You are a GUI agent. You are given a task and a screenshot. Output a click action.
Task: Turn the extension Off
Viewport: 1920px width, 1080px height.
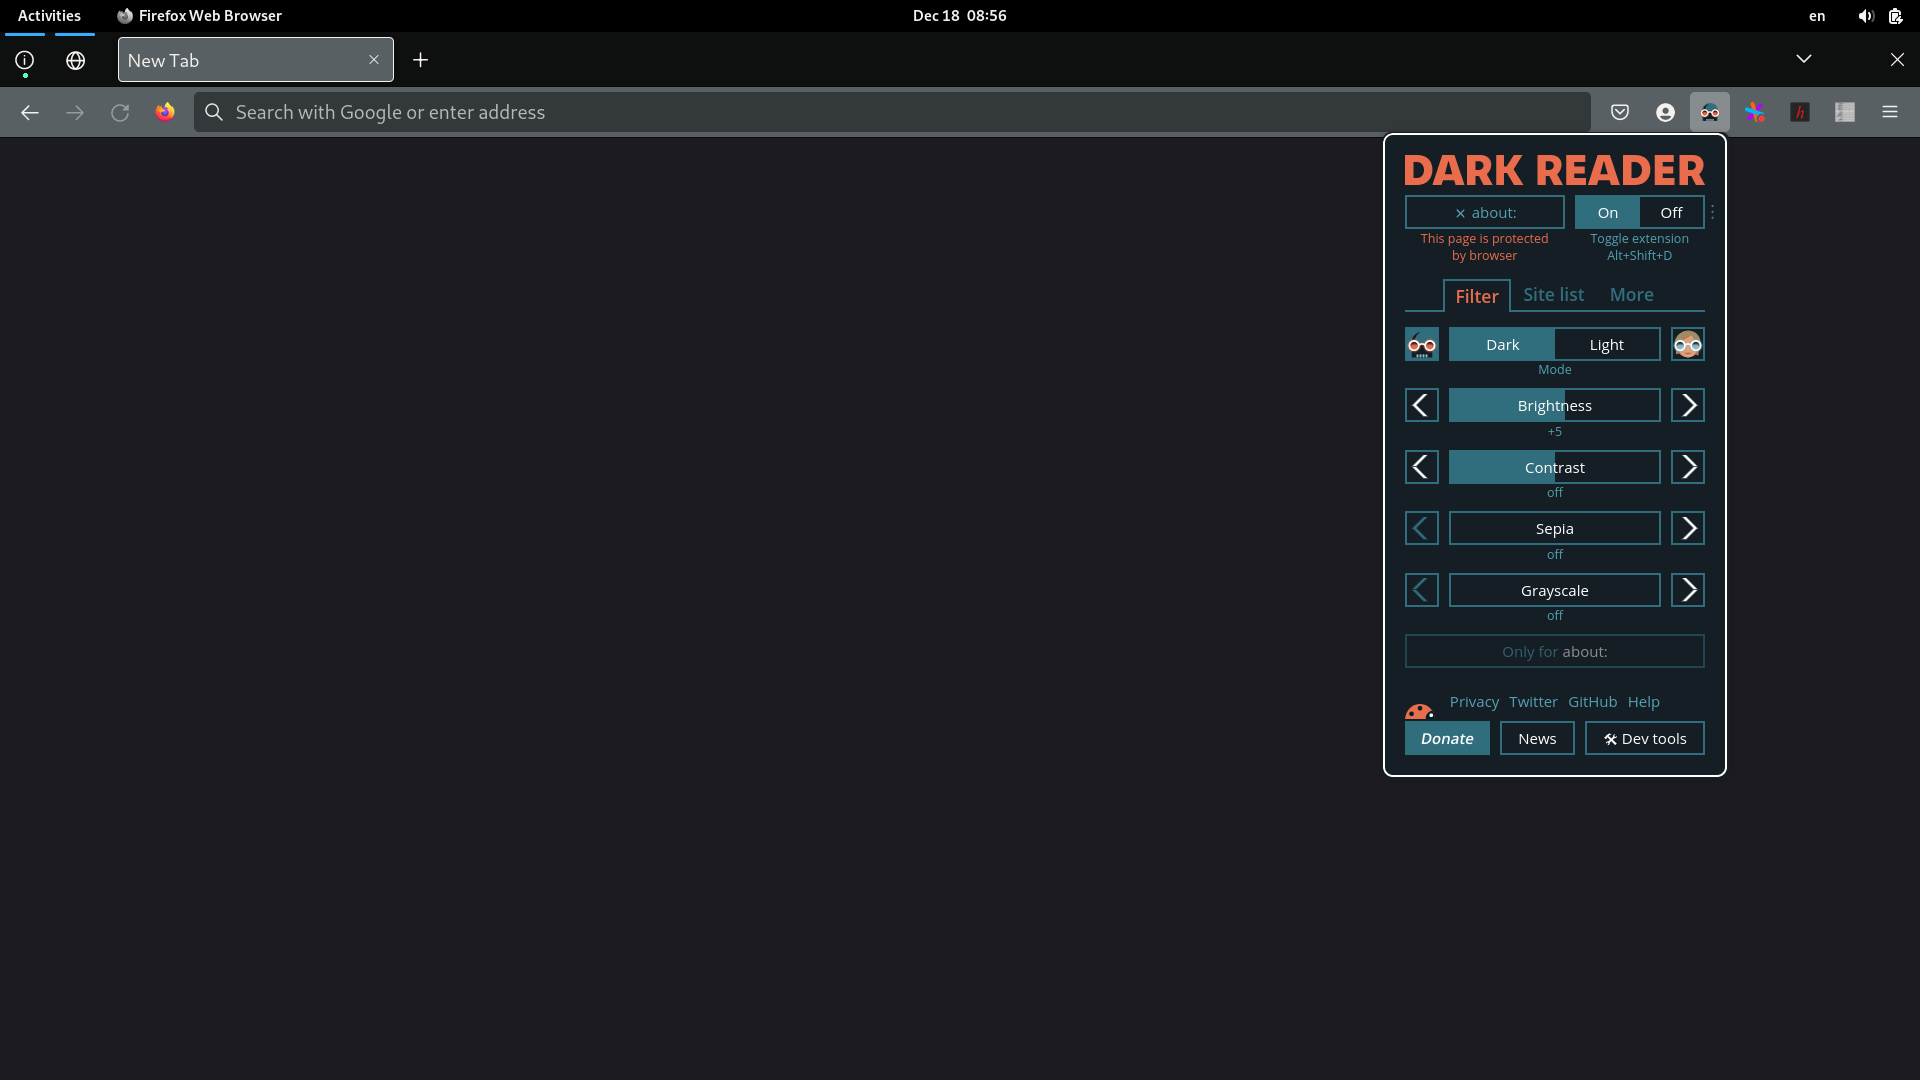[1670, 212]
